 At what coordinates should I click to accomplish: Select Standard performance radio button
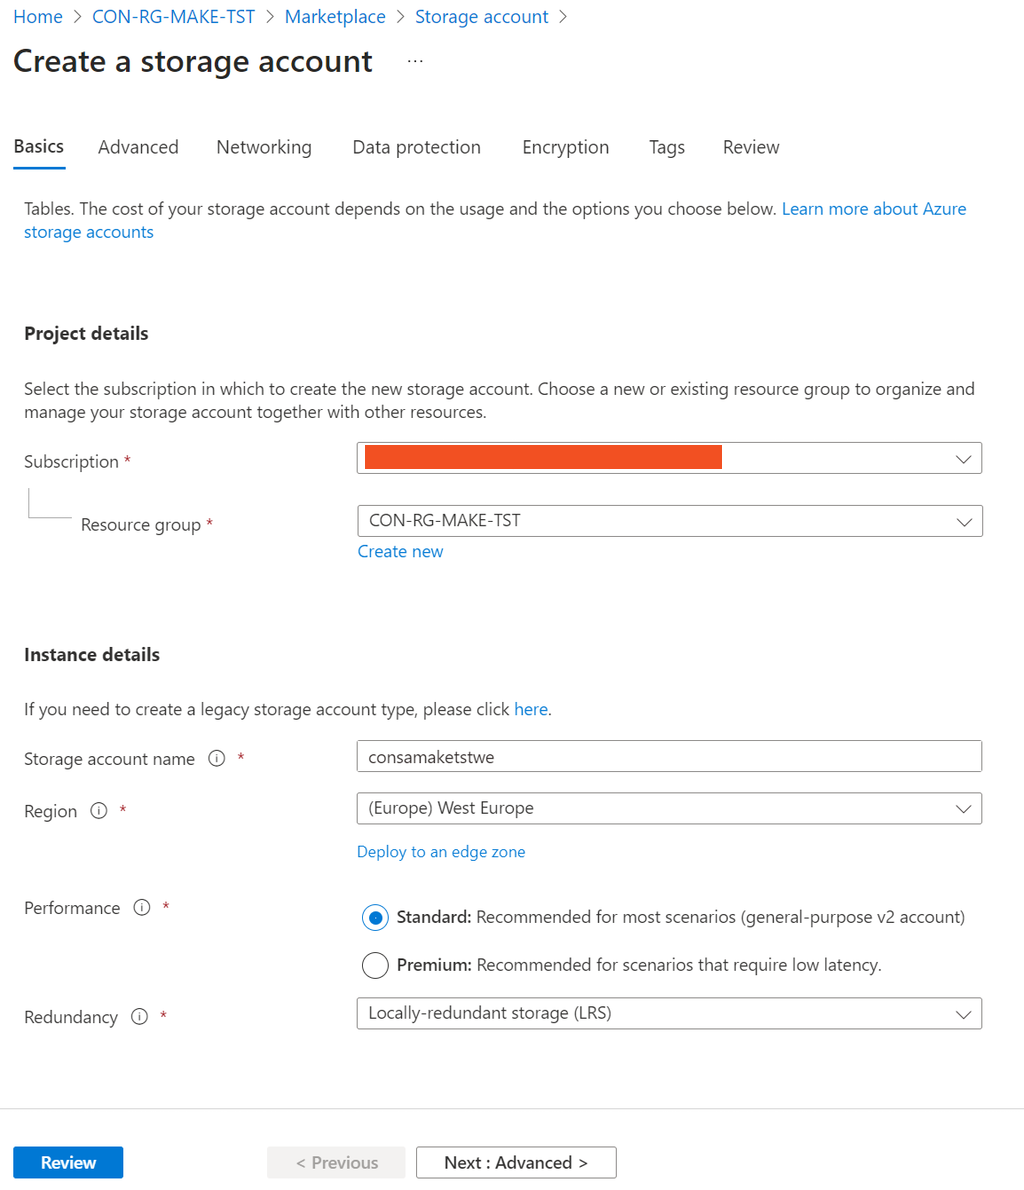pyautogui.click(x=375, y=917)
